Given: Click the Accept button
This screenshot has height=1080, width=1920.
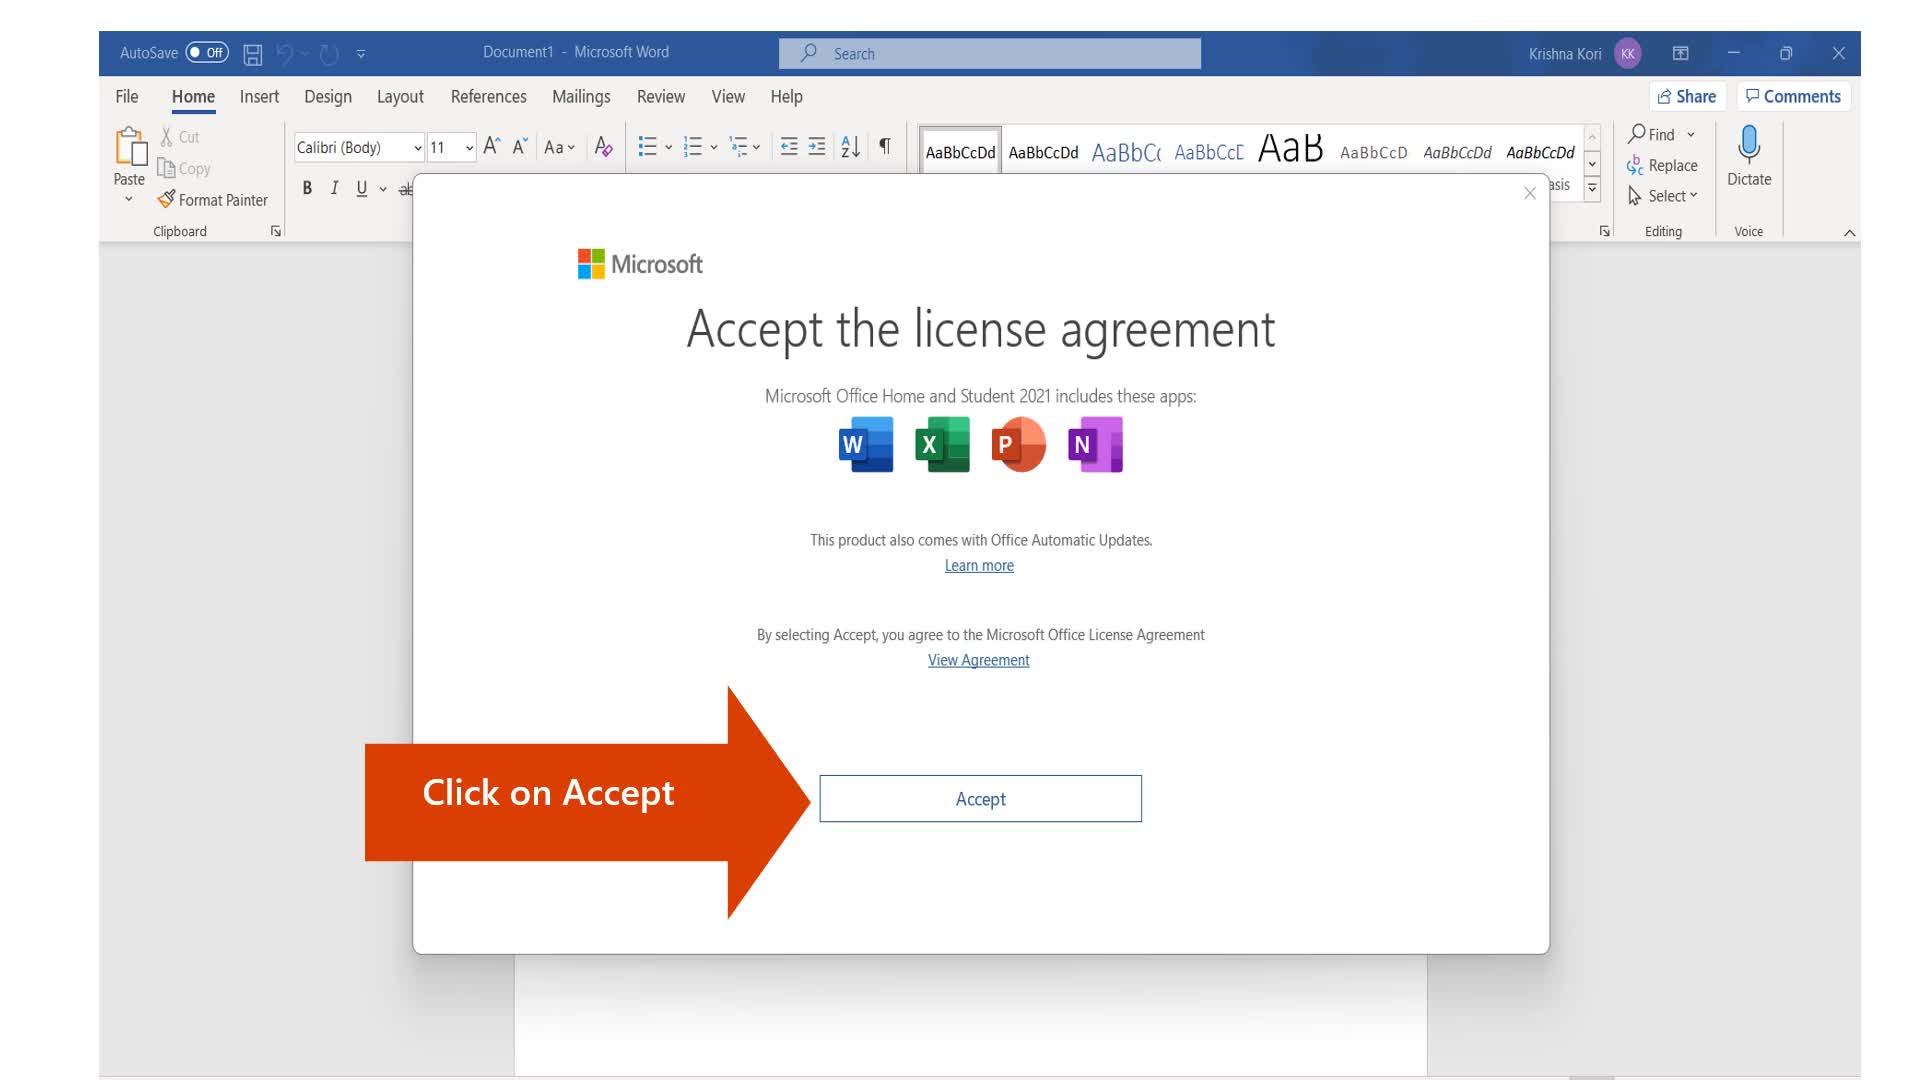Looking at the screenshot, I should click(979, 798).
